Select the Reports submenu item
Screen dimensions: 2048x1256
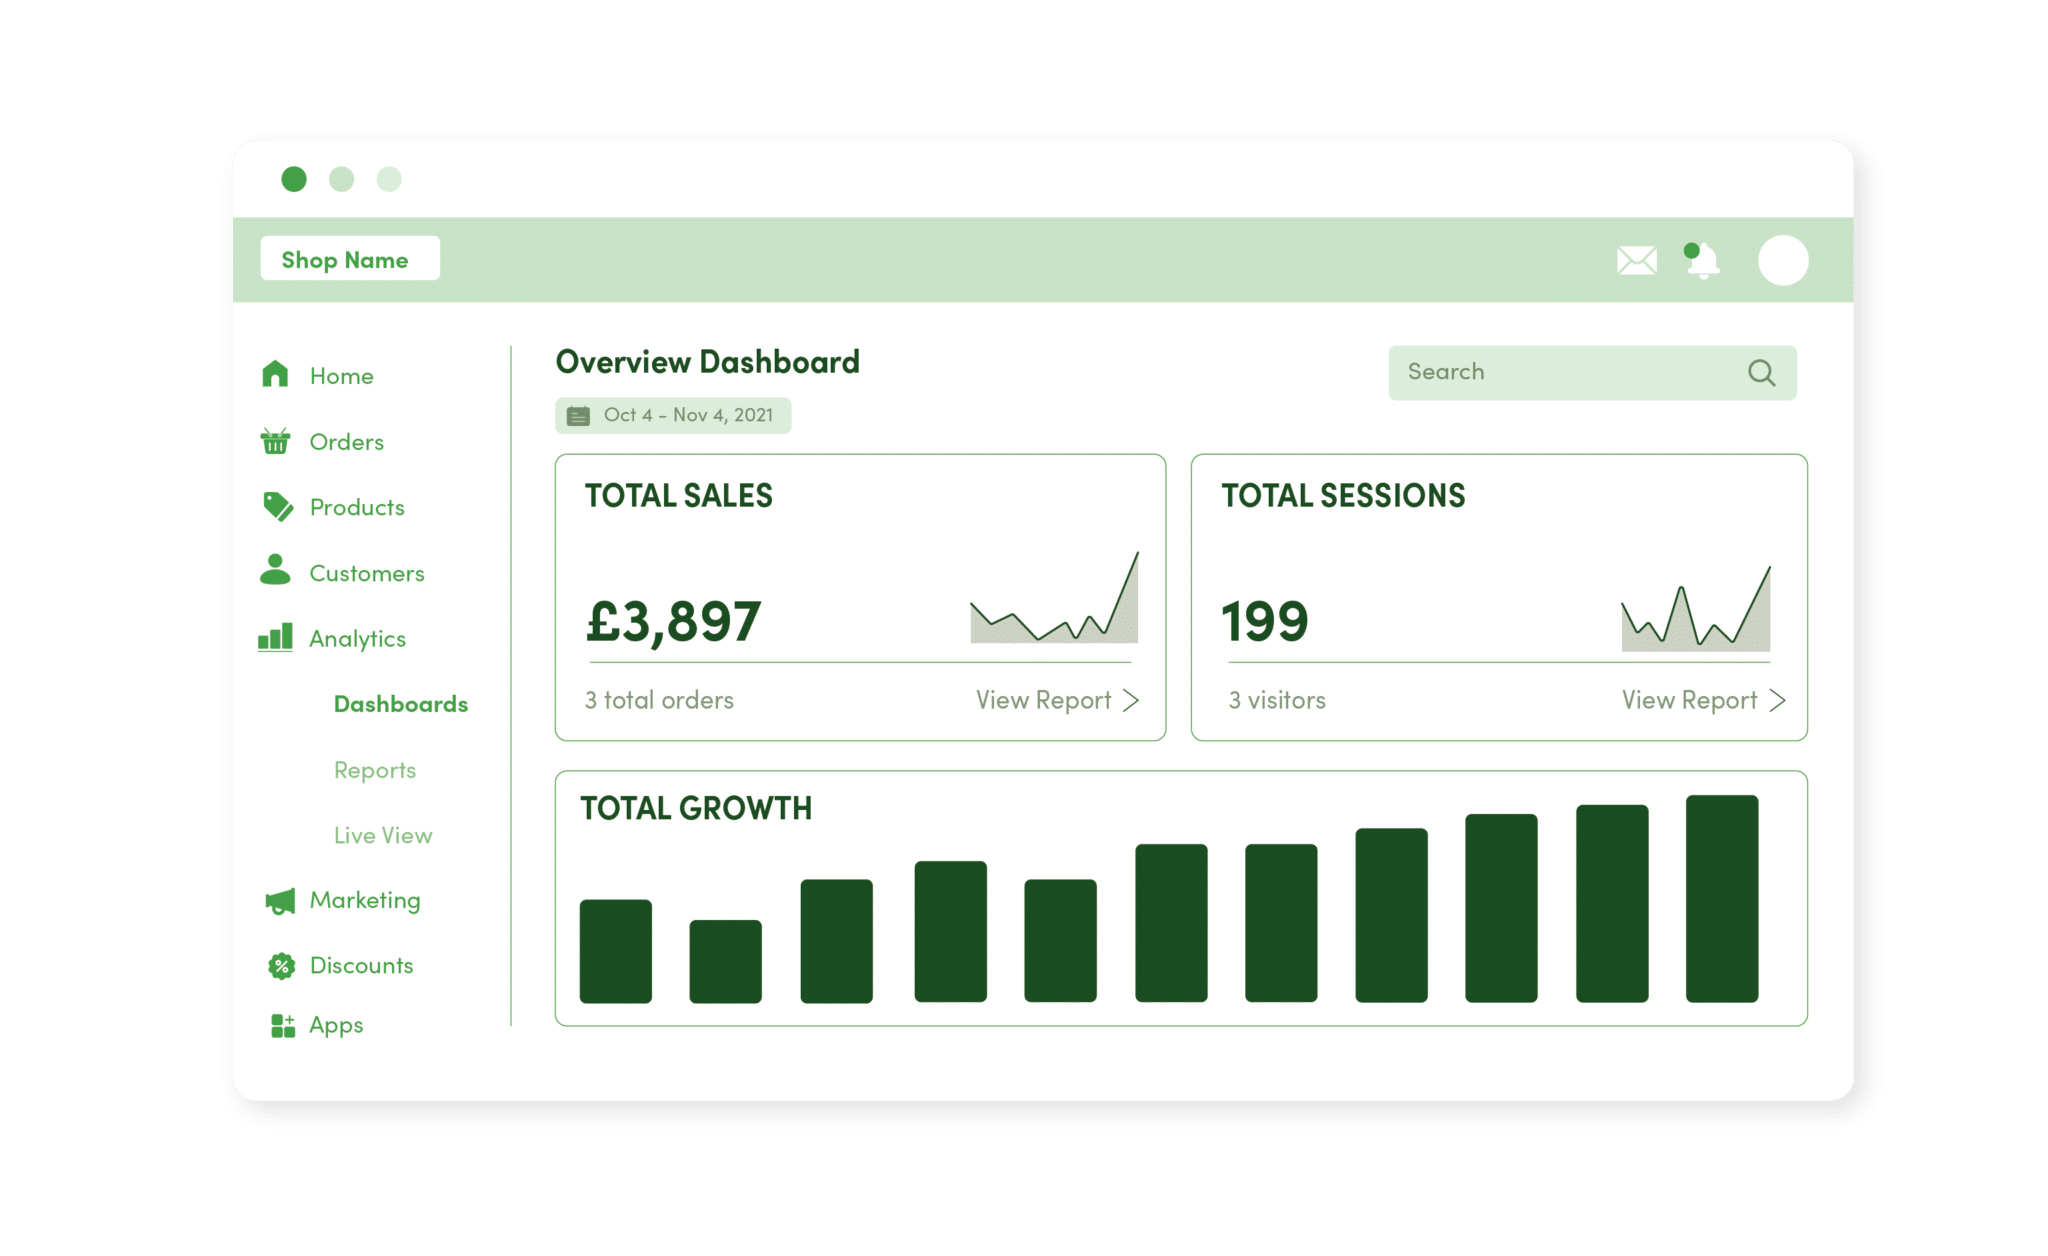pyautogui.click(x=375, y=770)
